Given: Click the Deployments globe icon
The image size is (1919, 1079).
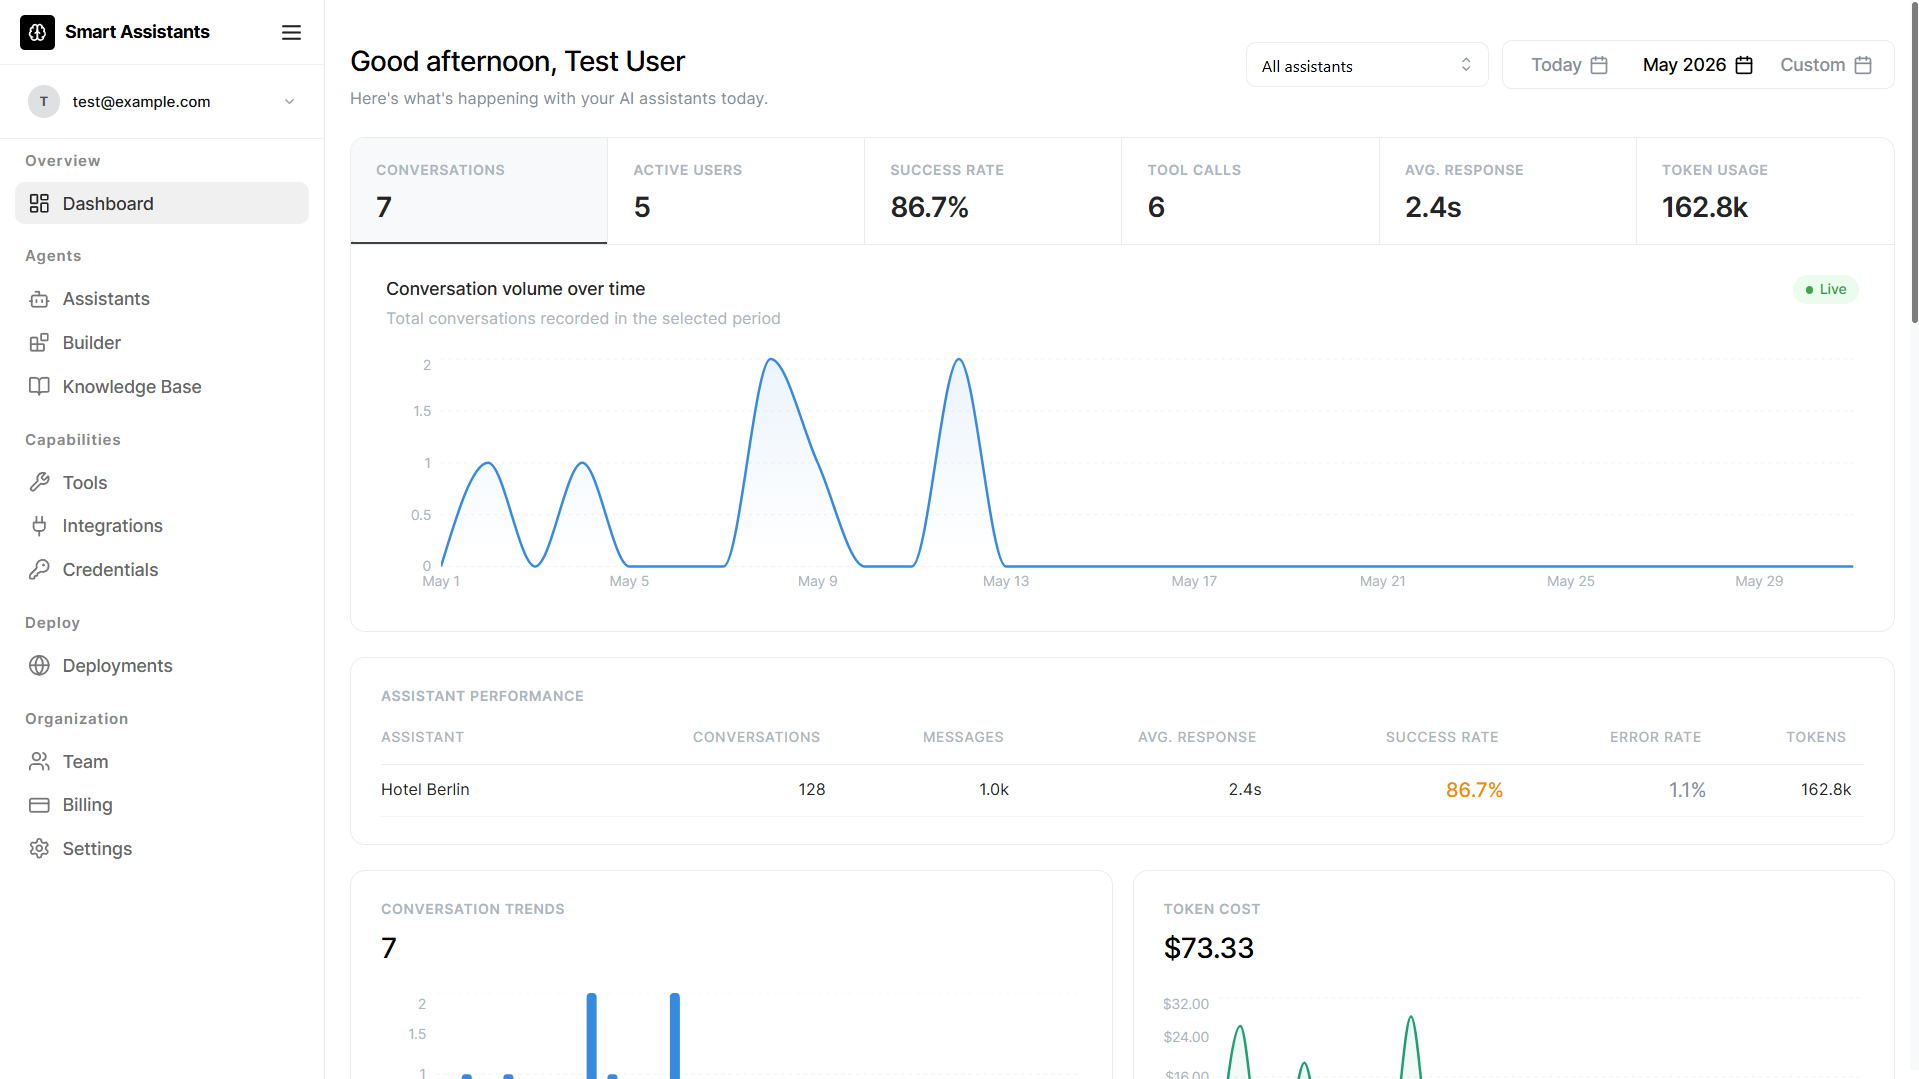Looking at the screenshot, I should coord(39,666).
